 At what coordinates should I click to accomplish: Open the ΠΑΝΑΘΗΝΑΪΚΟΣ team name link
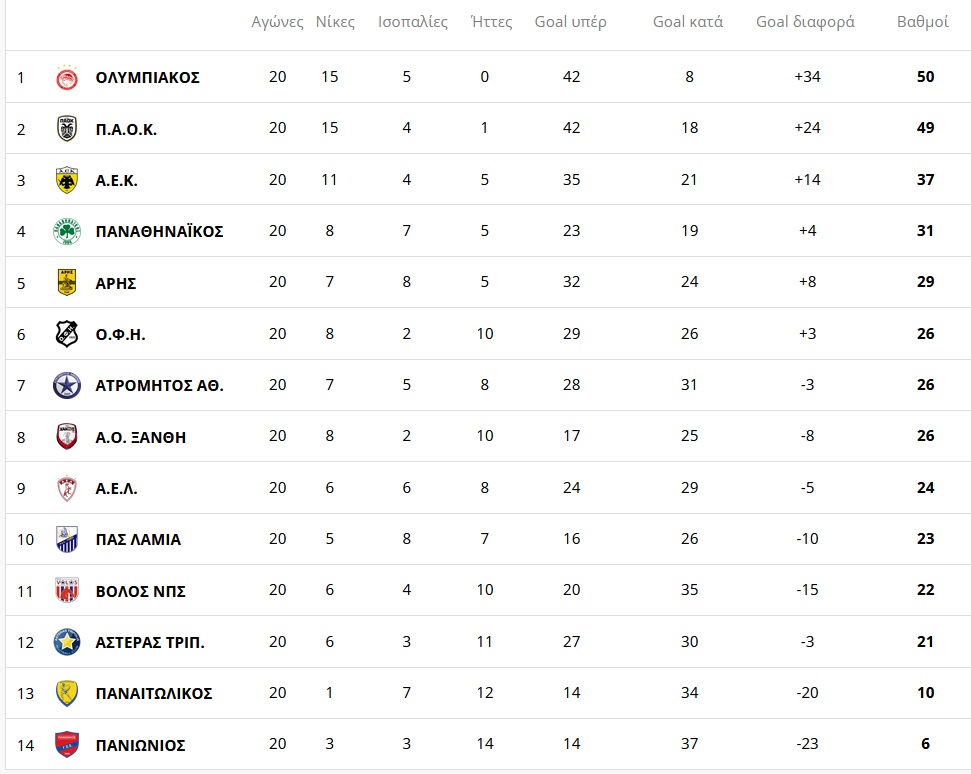pos(159,231)
